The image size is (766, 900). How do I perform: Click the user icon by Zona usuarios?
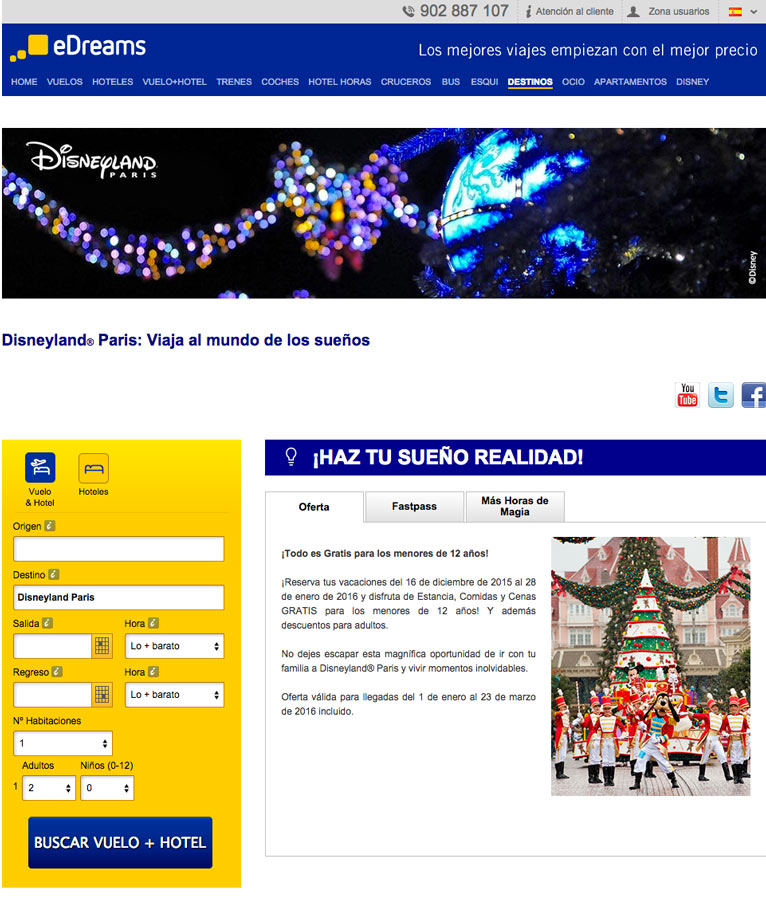click(x=633, y=11)
